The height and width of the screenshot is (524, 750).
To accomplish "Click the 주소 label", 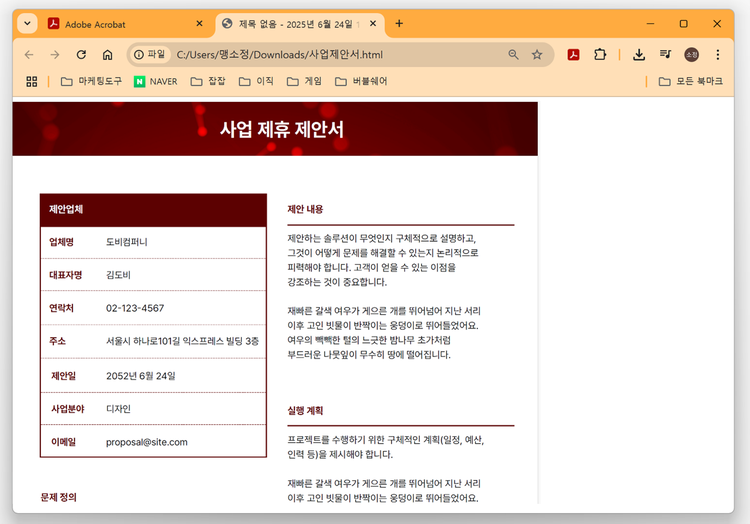I will pos(57,341).
